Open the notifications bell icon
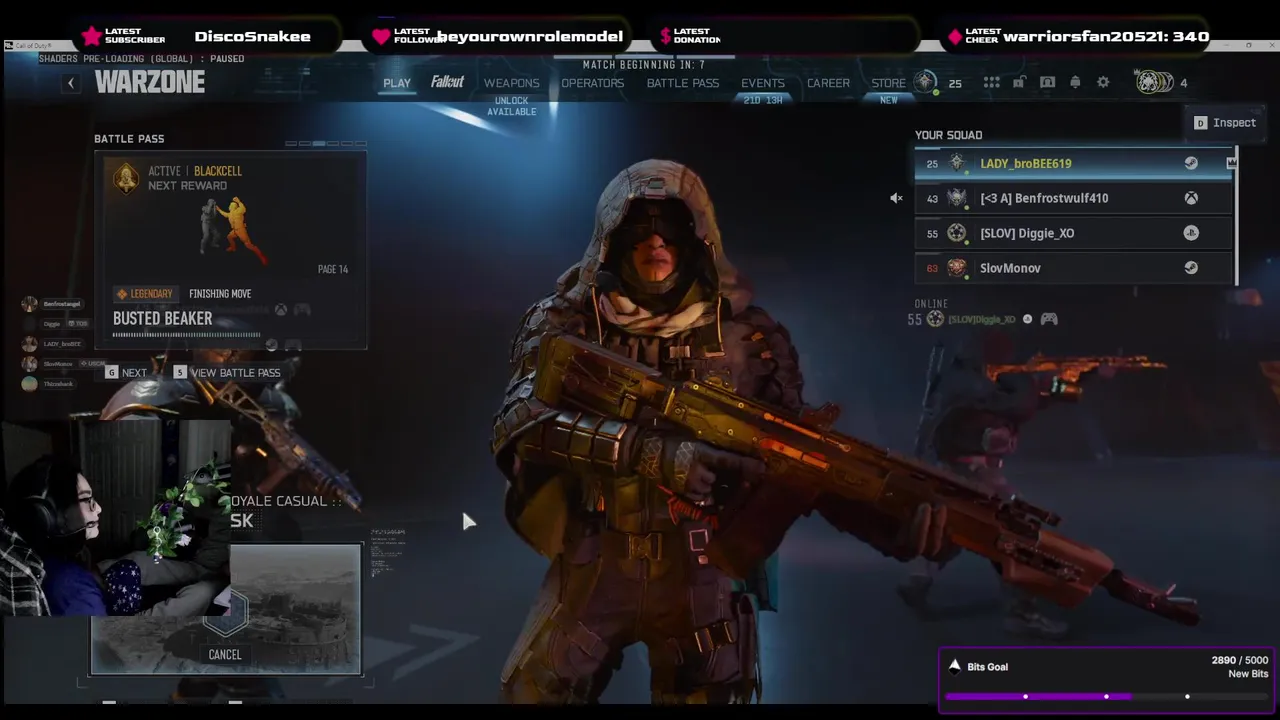Viewport: 1280px width, 720px height. coord(1075,83)
